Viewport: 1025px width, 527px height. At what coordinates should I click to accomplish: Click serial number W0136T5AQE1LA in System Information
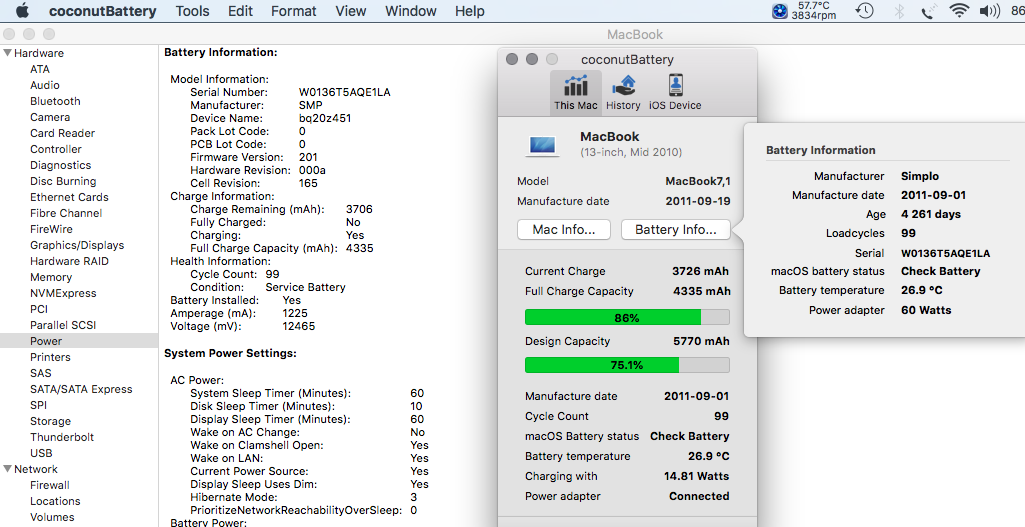click(344, 92)
